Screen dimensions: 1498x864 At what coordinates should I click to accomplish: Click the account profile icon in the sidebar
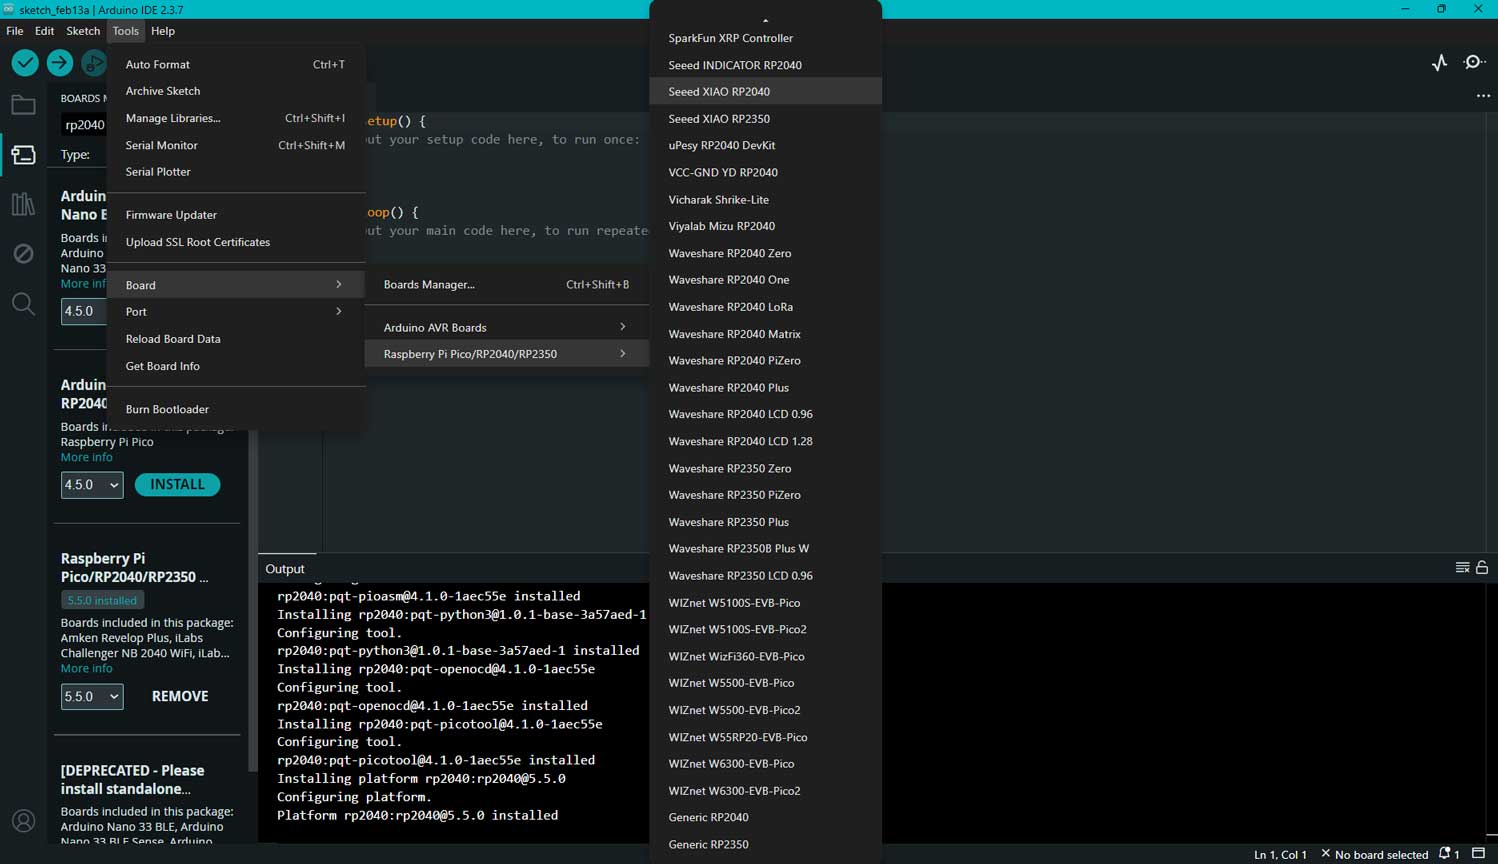23,821
